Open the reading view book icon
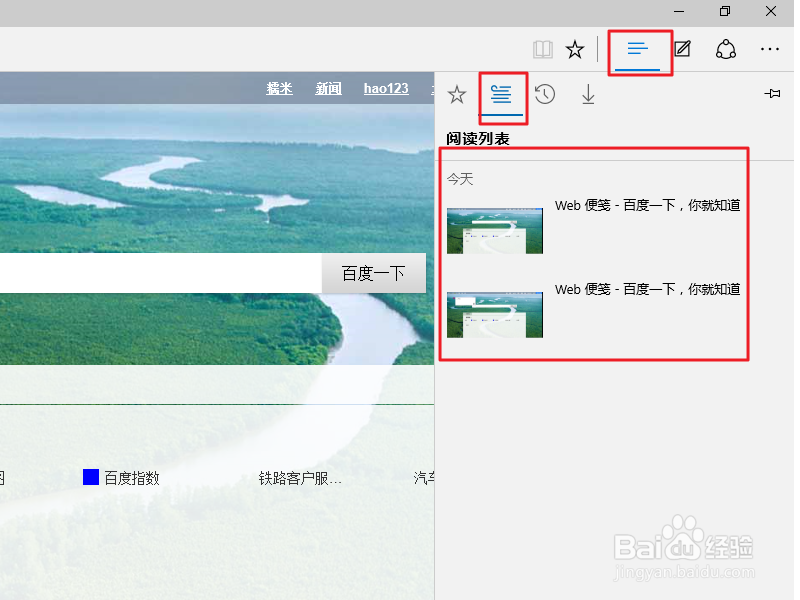This screenshot has height=600, width=800. point(542,49)
